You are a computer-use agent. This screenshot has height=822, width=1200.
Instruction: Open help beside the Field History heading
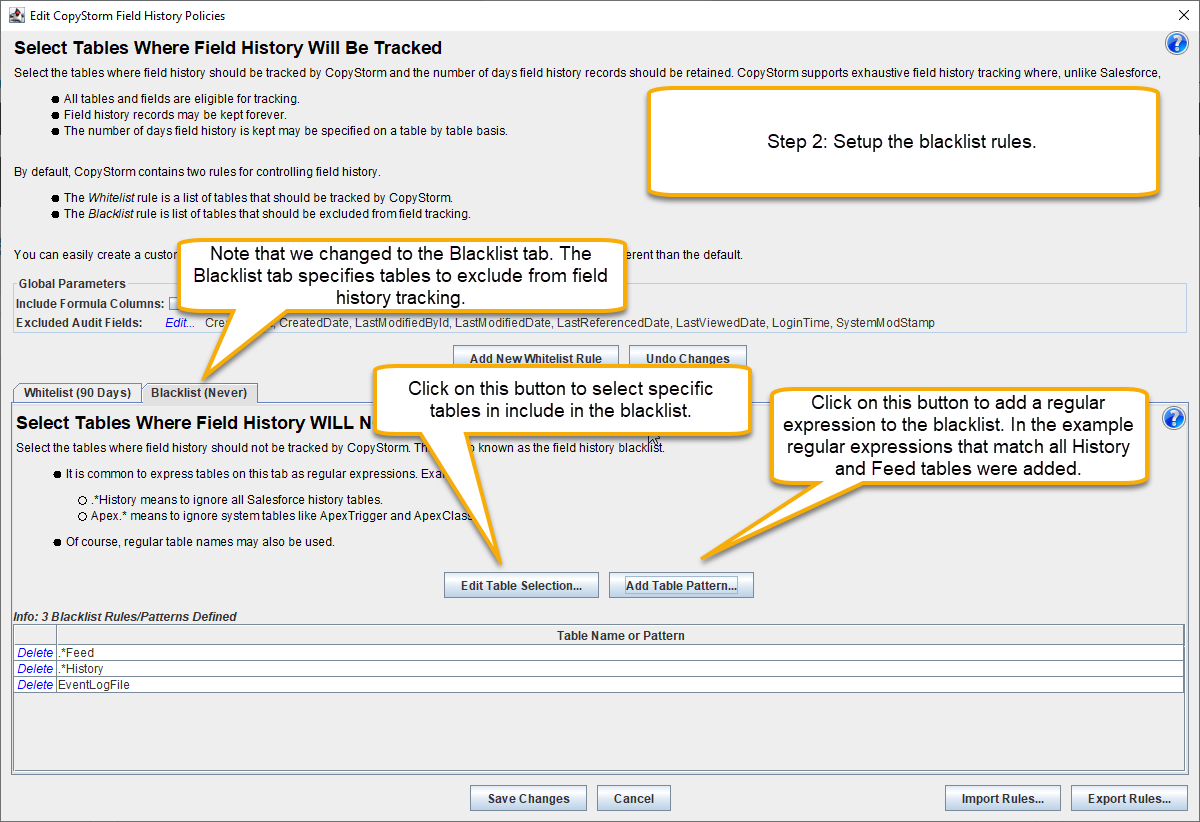click(x=1176, y=43)
